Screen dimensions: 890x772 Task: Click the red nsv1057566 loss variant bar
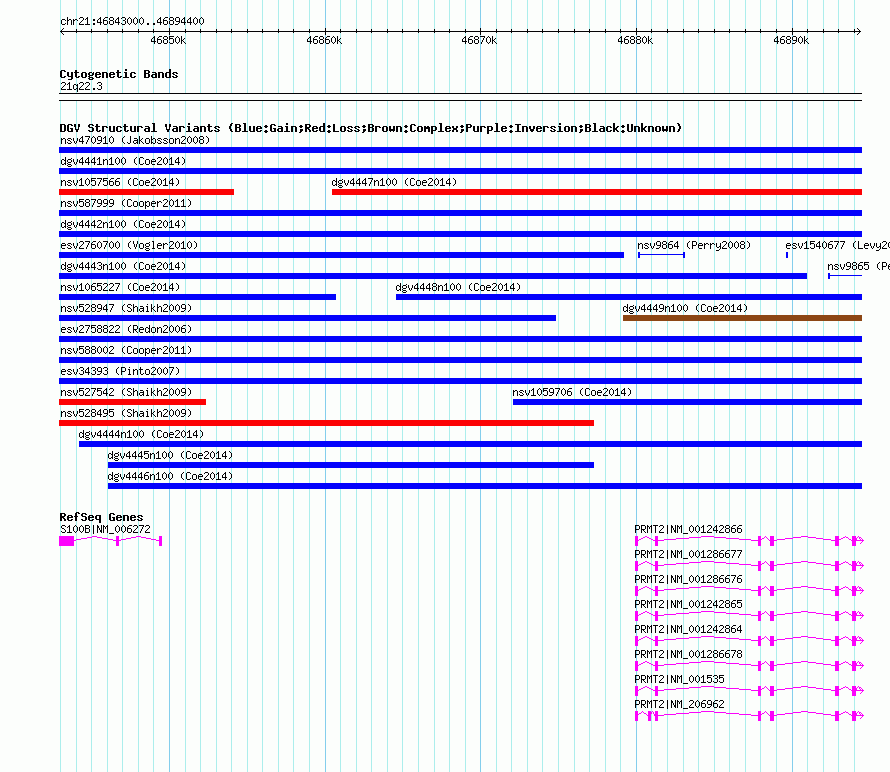click(146, 192)
